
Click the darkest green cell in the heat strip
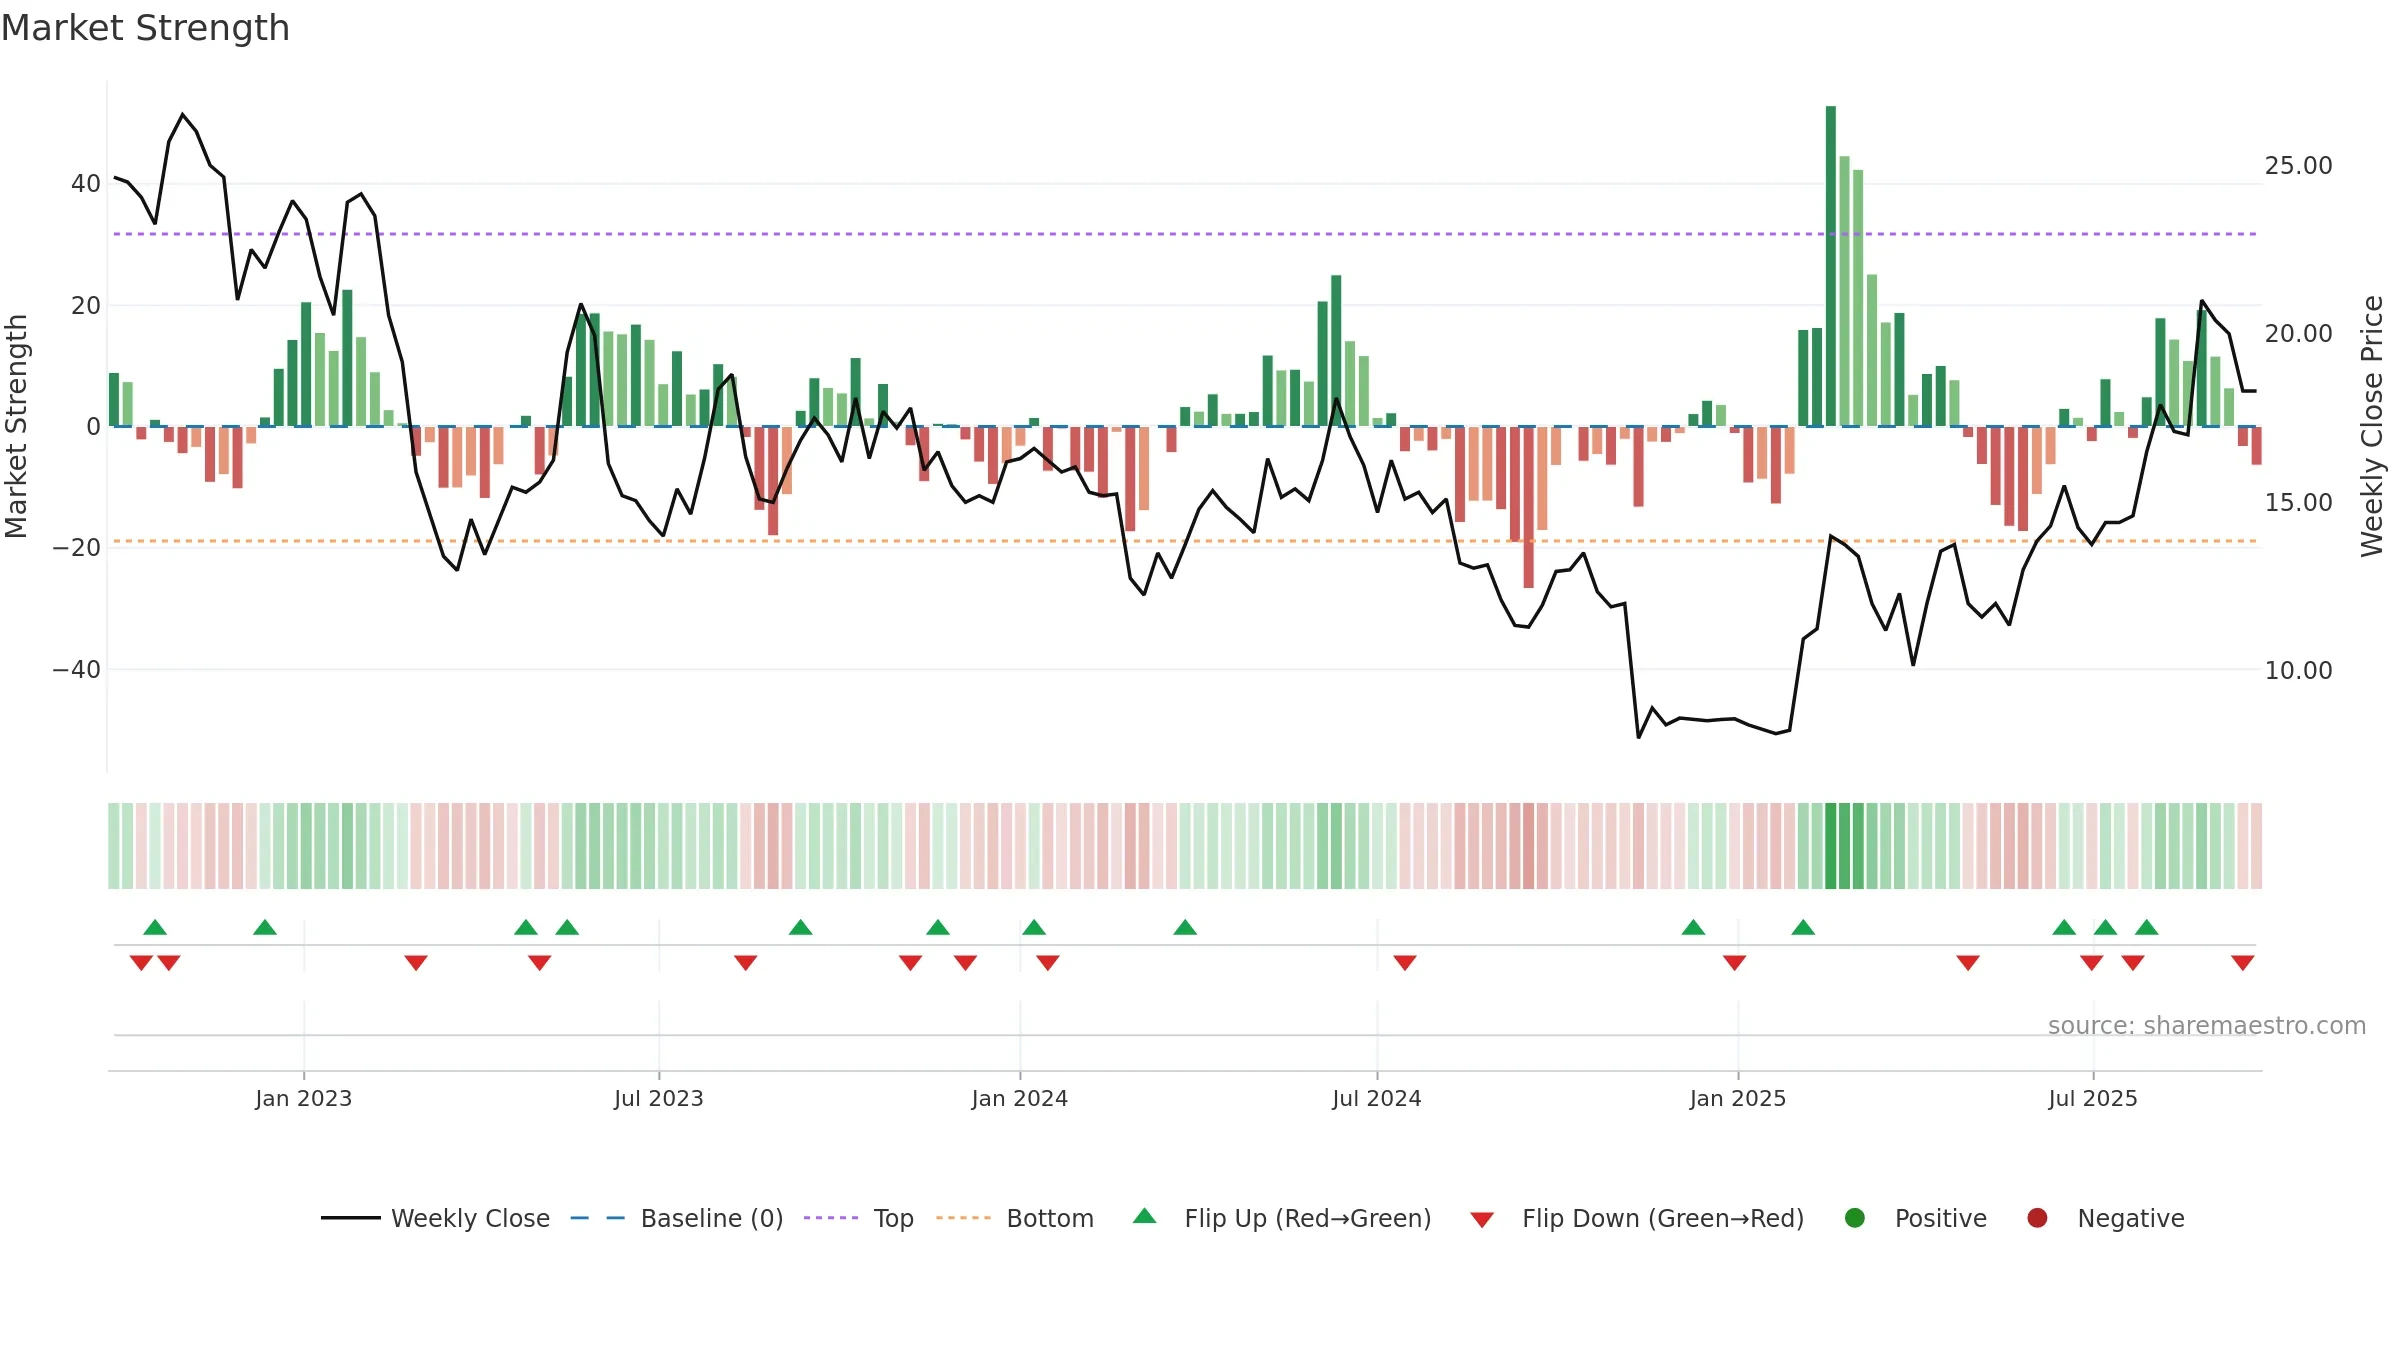coord(1830,846)
